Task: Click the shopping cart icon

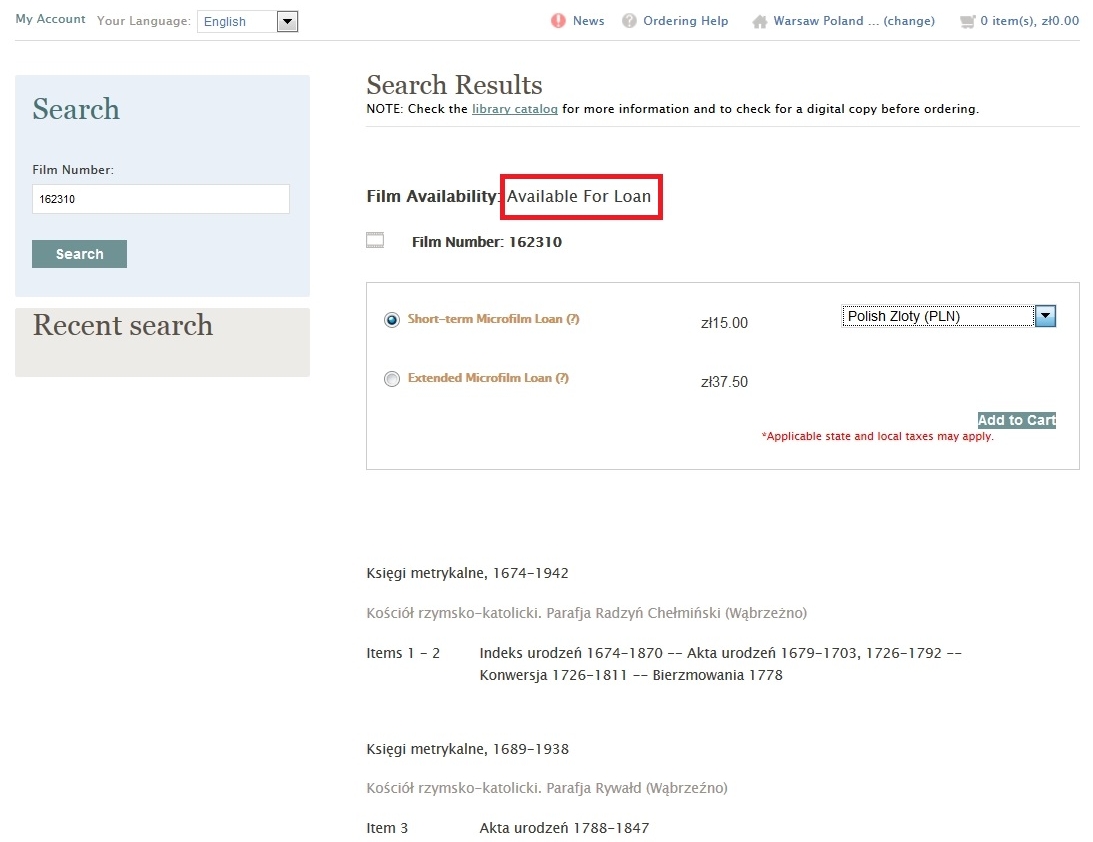Action: tap(966, 21)
